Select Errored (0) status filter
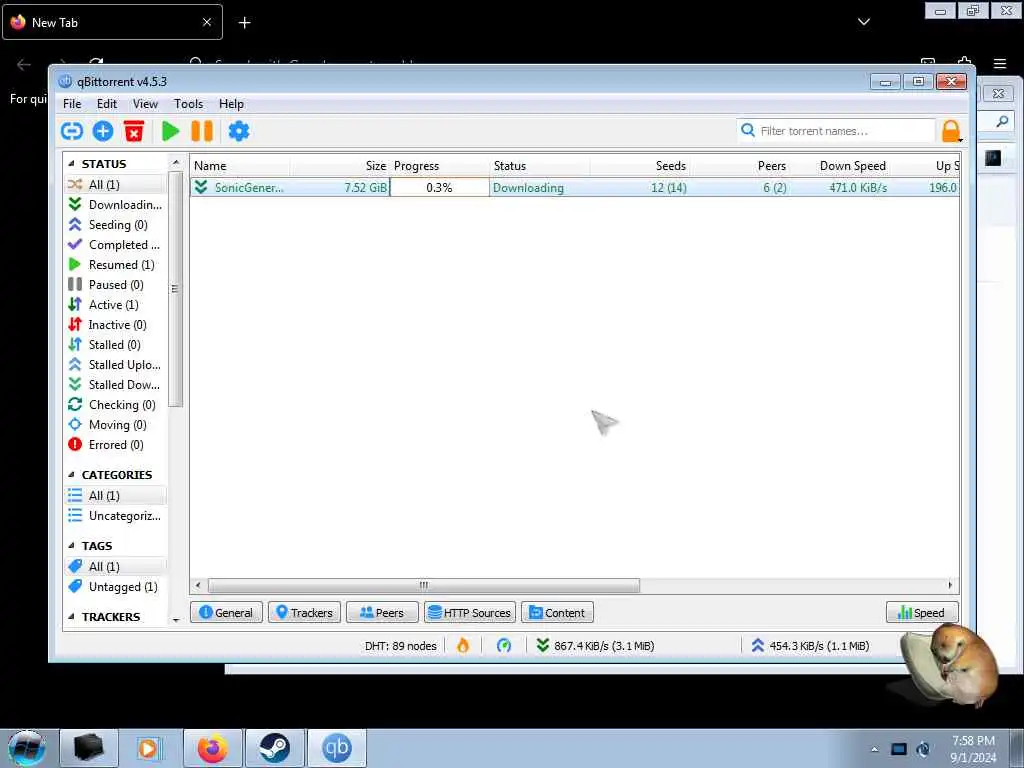 pos(116,445)
